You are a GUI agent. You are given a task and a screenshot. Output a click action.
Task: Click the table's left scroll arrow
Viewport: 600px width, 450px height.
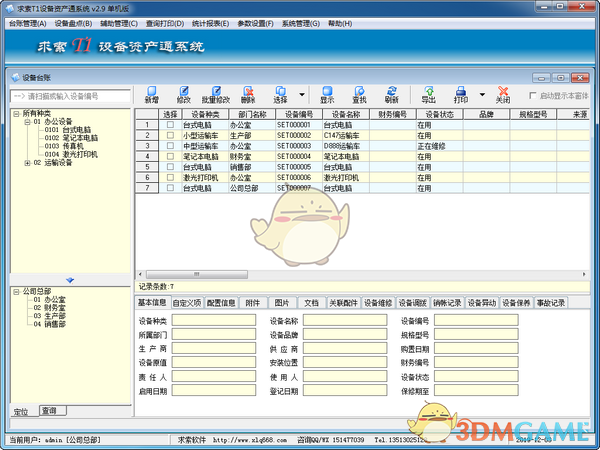tap(140, 274)
